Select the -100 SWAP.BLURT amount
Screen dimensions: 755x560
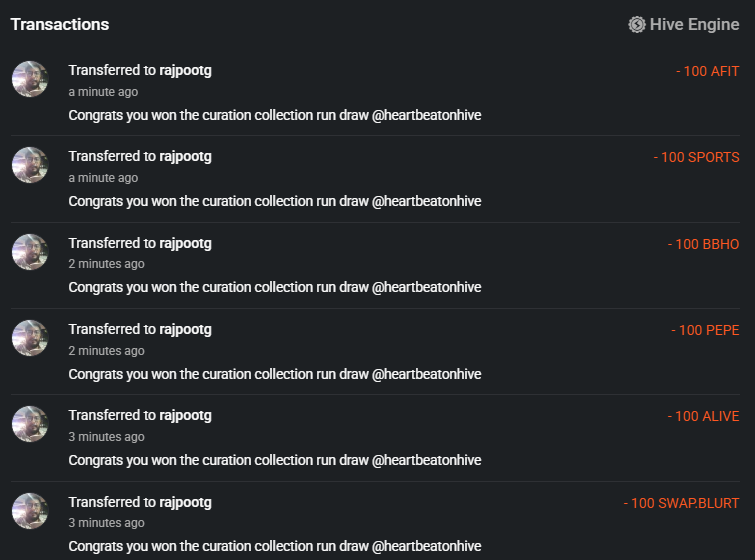point(682,503)
